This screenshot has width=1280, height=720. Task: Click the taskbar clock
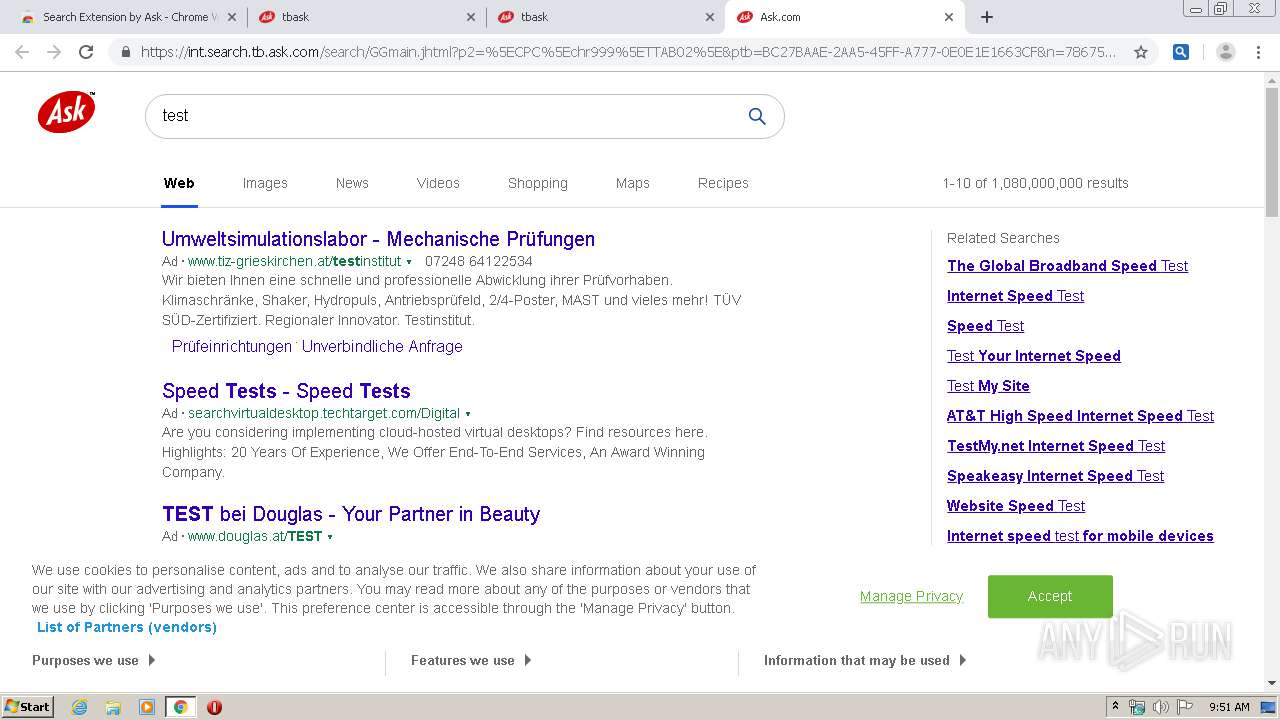(x=1229, y=707)
